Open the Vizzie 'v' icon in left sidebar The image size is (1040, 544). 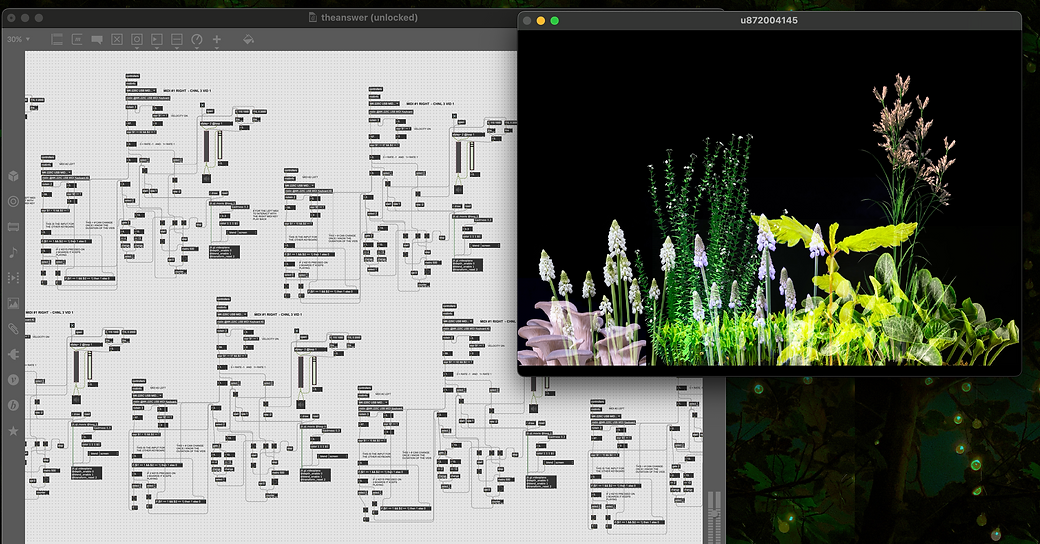click(x=13, y=379)
